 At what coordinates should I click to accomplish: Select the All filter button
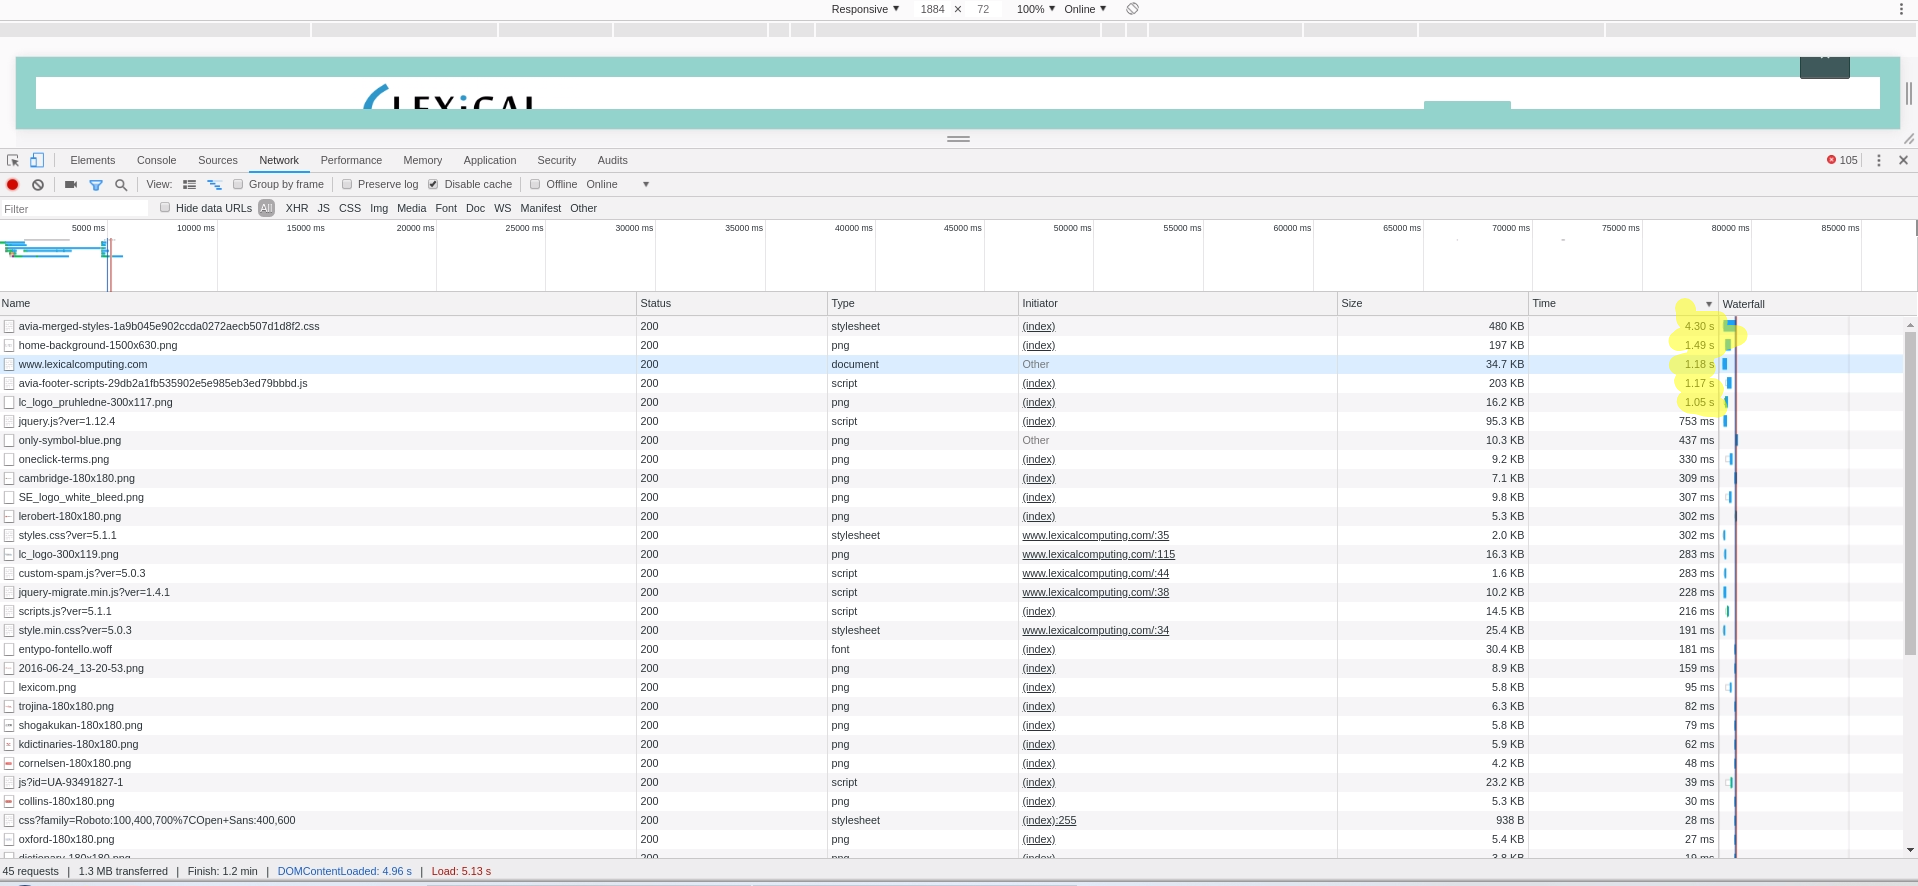coord(266,208)
